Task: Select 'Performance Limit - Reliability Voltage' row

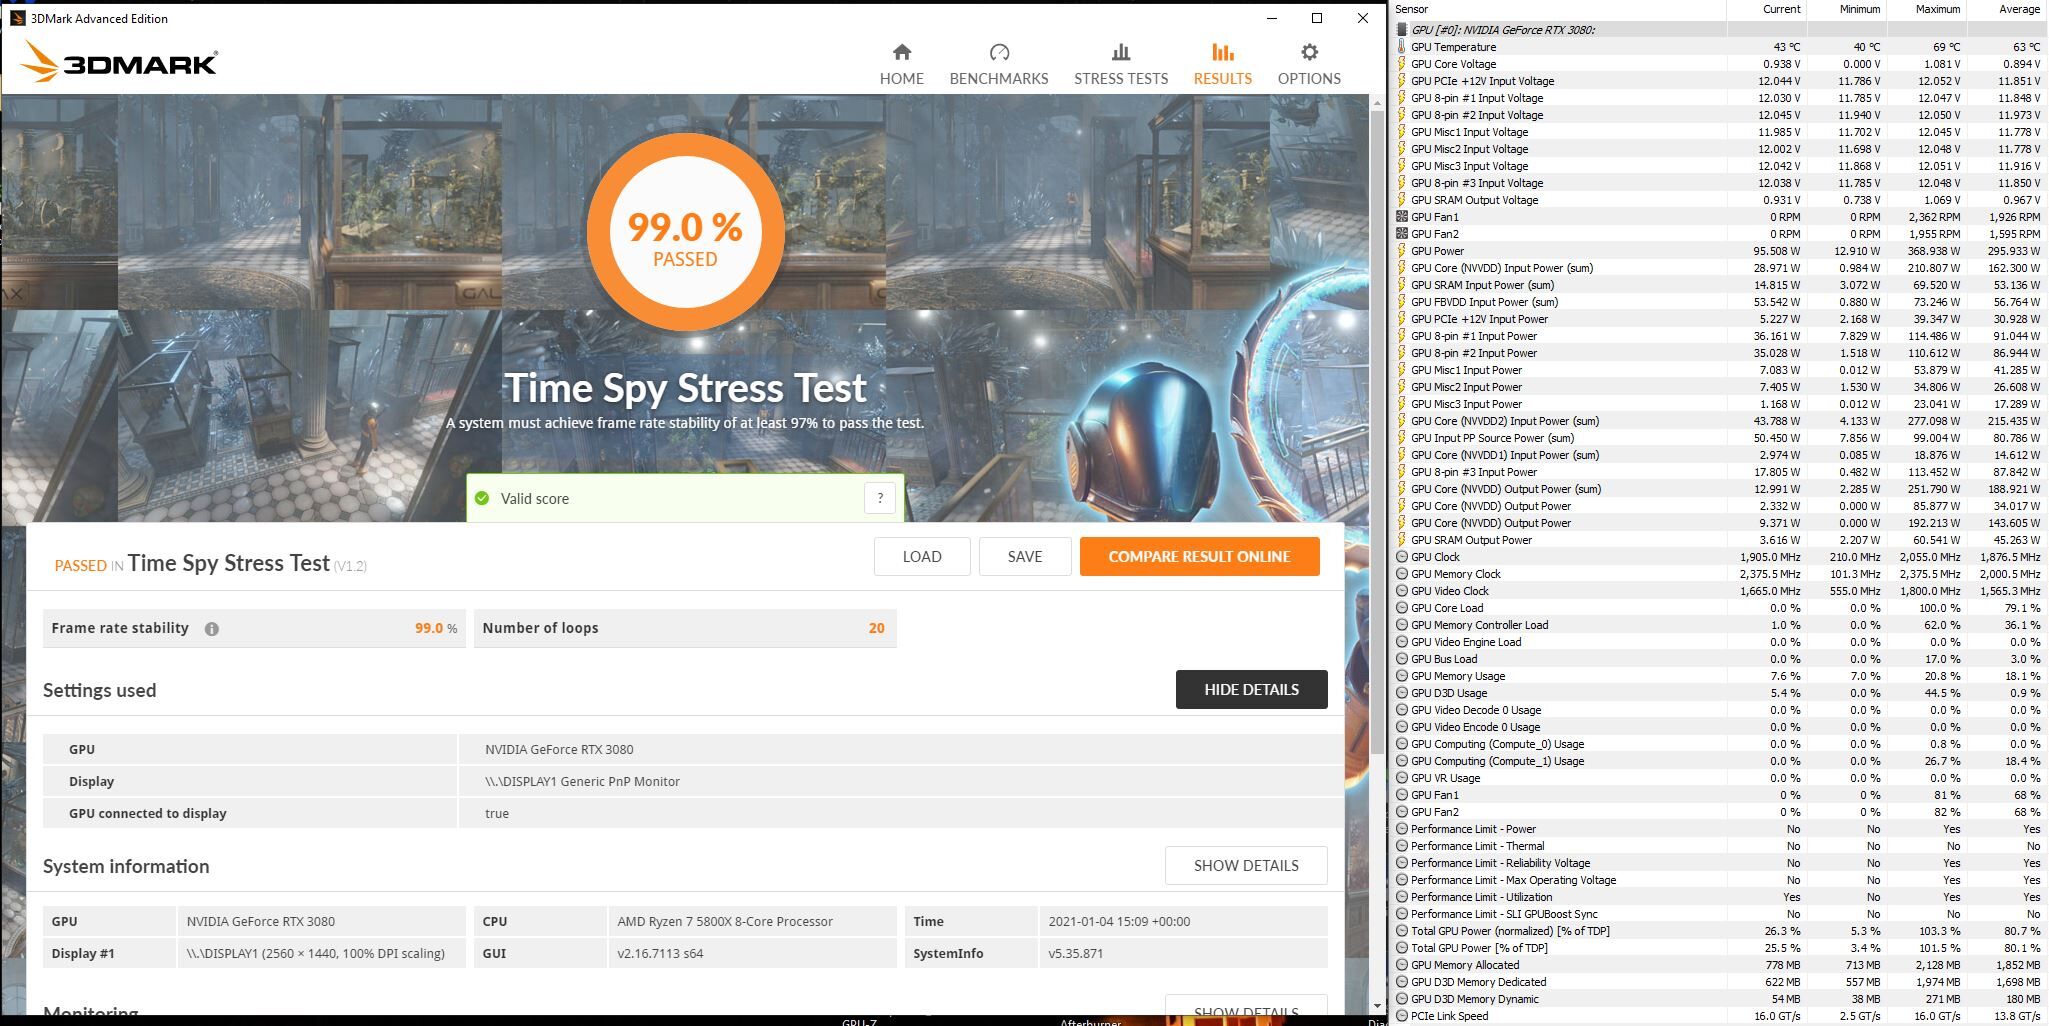Action: tap(1720, 863)
